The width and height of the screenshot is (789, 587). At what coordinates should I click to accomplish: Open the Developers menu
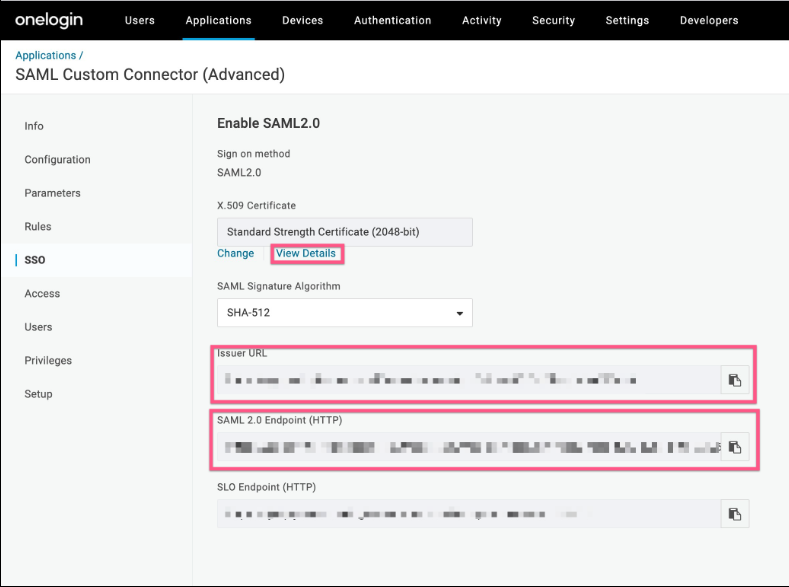pyautogui.click(x=709, y=20)
